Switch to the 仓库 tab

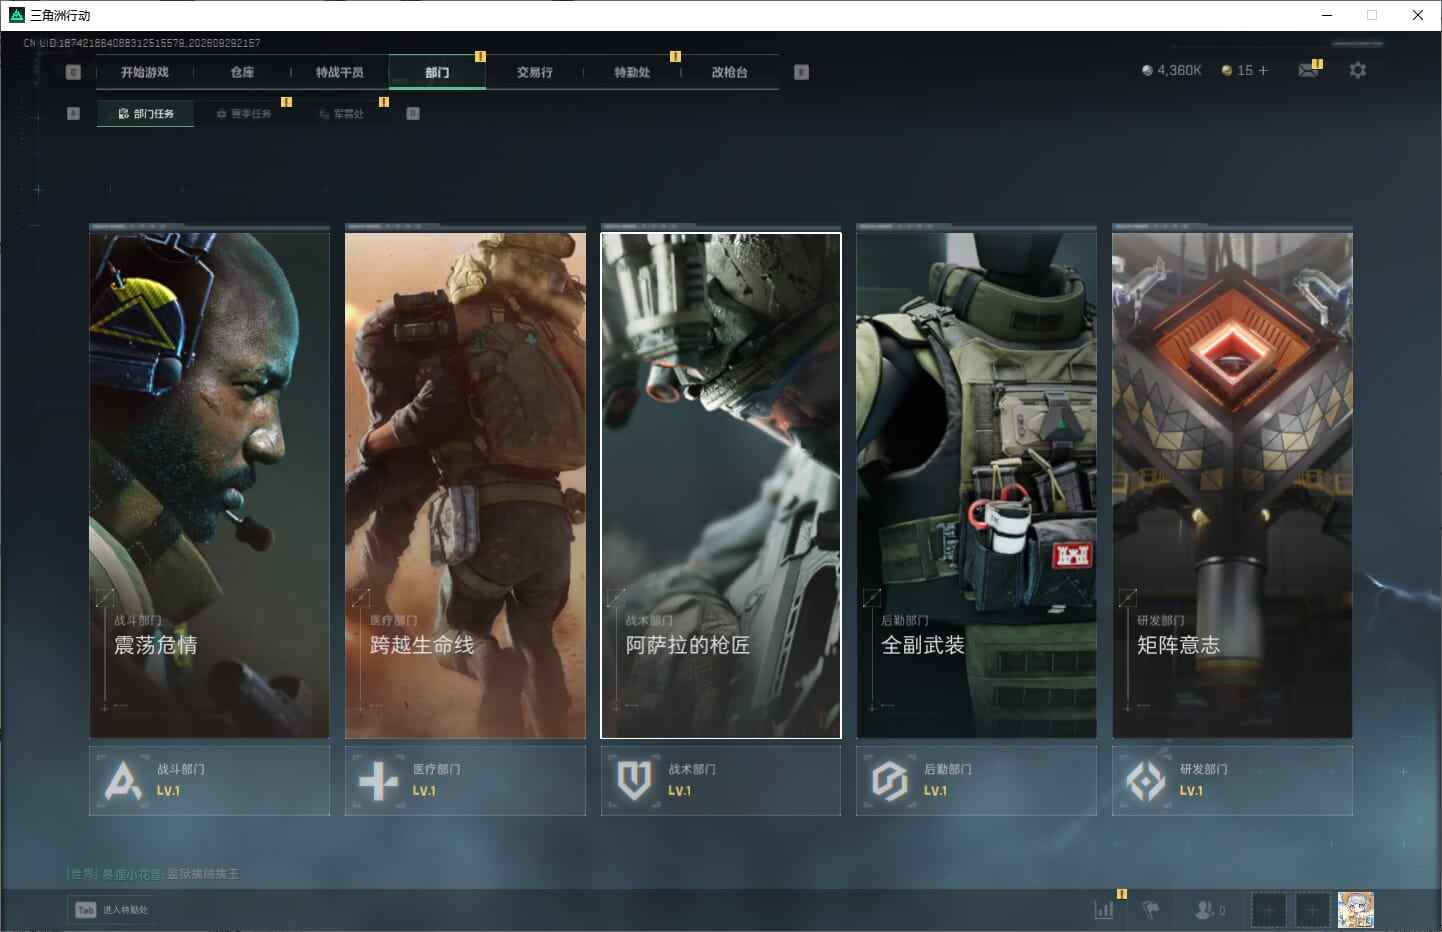[x=242, y=72]
